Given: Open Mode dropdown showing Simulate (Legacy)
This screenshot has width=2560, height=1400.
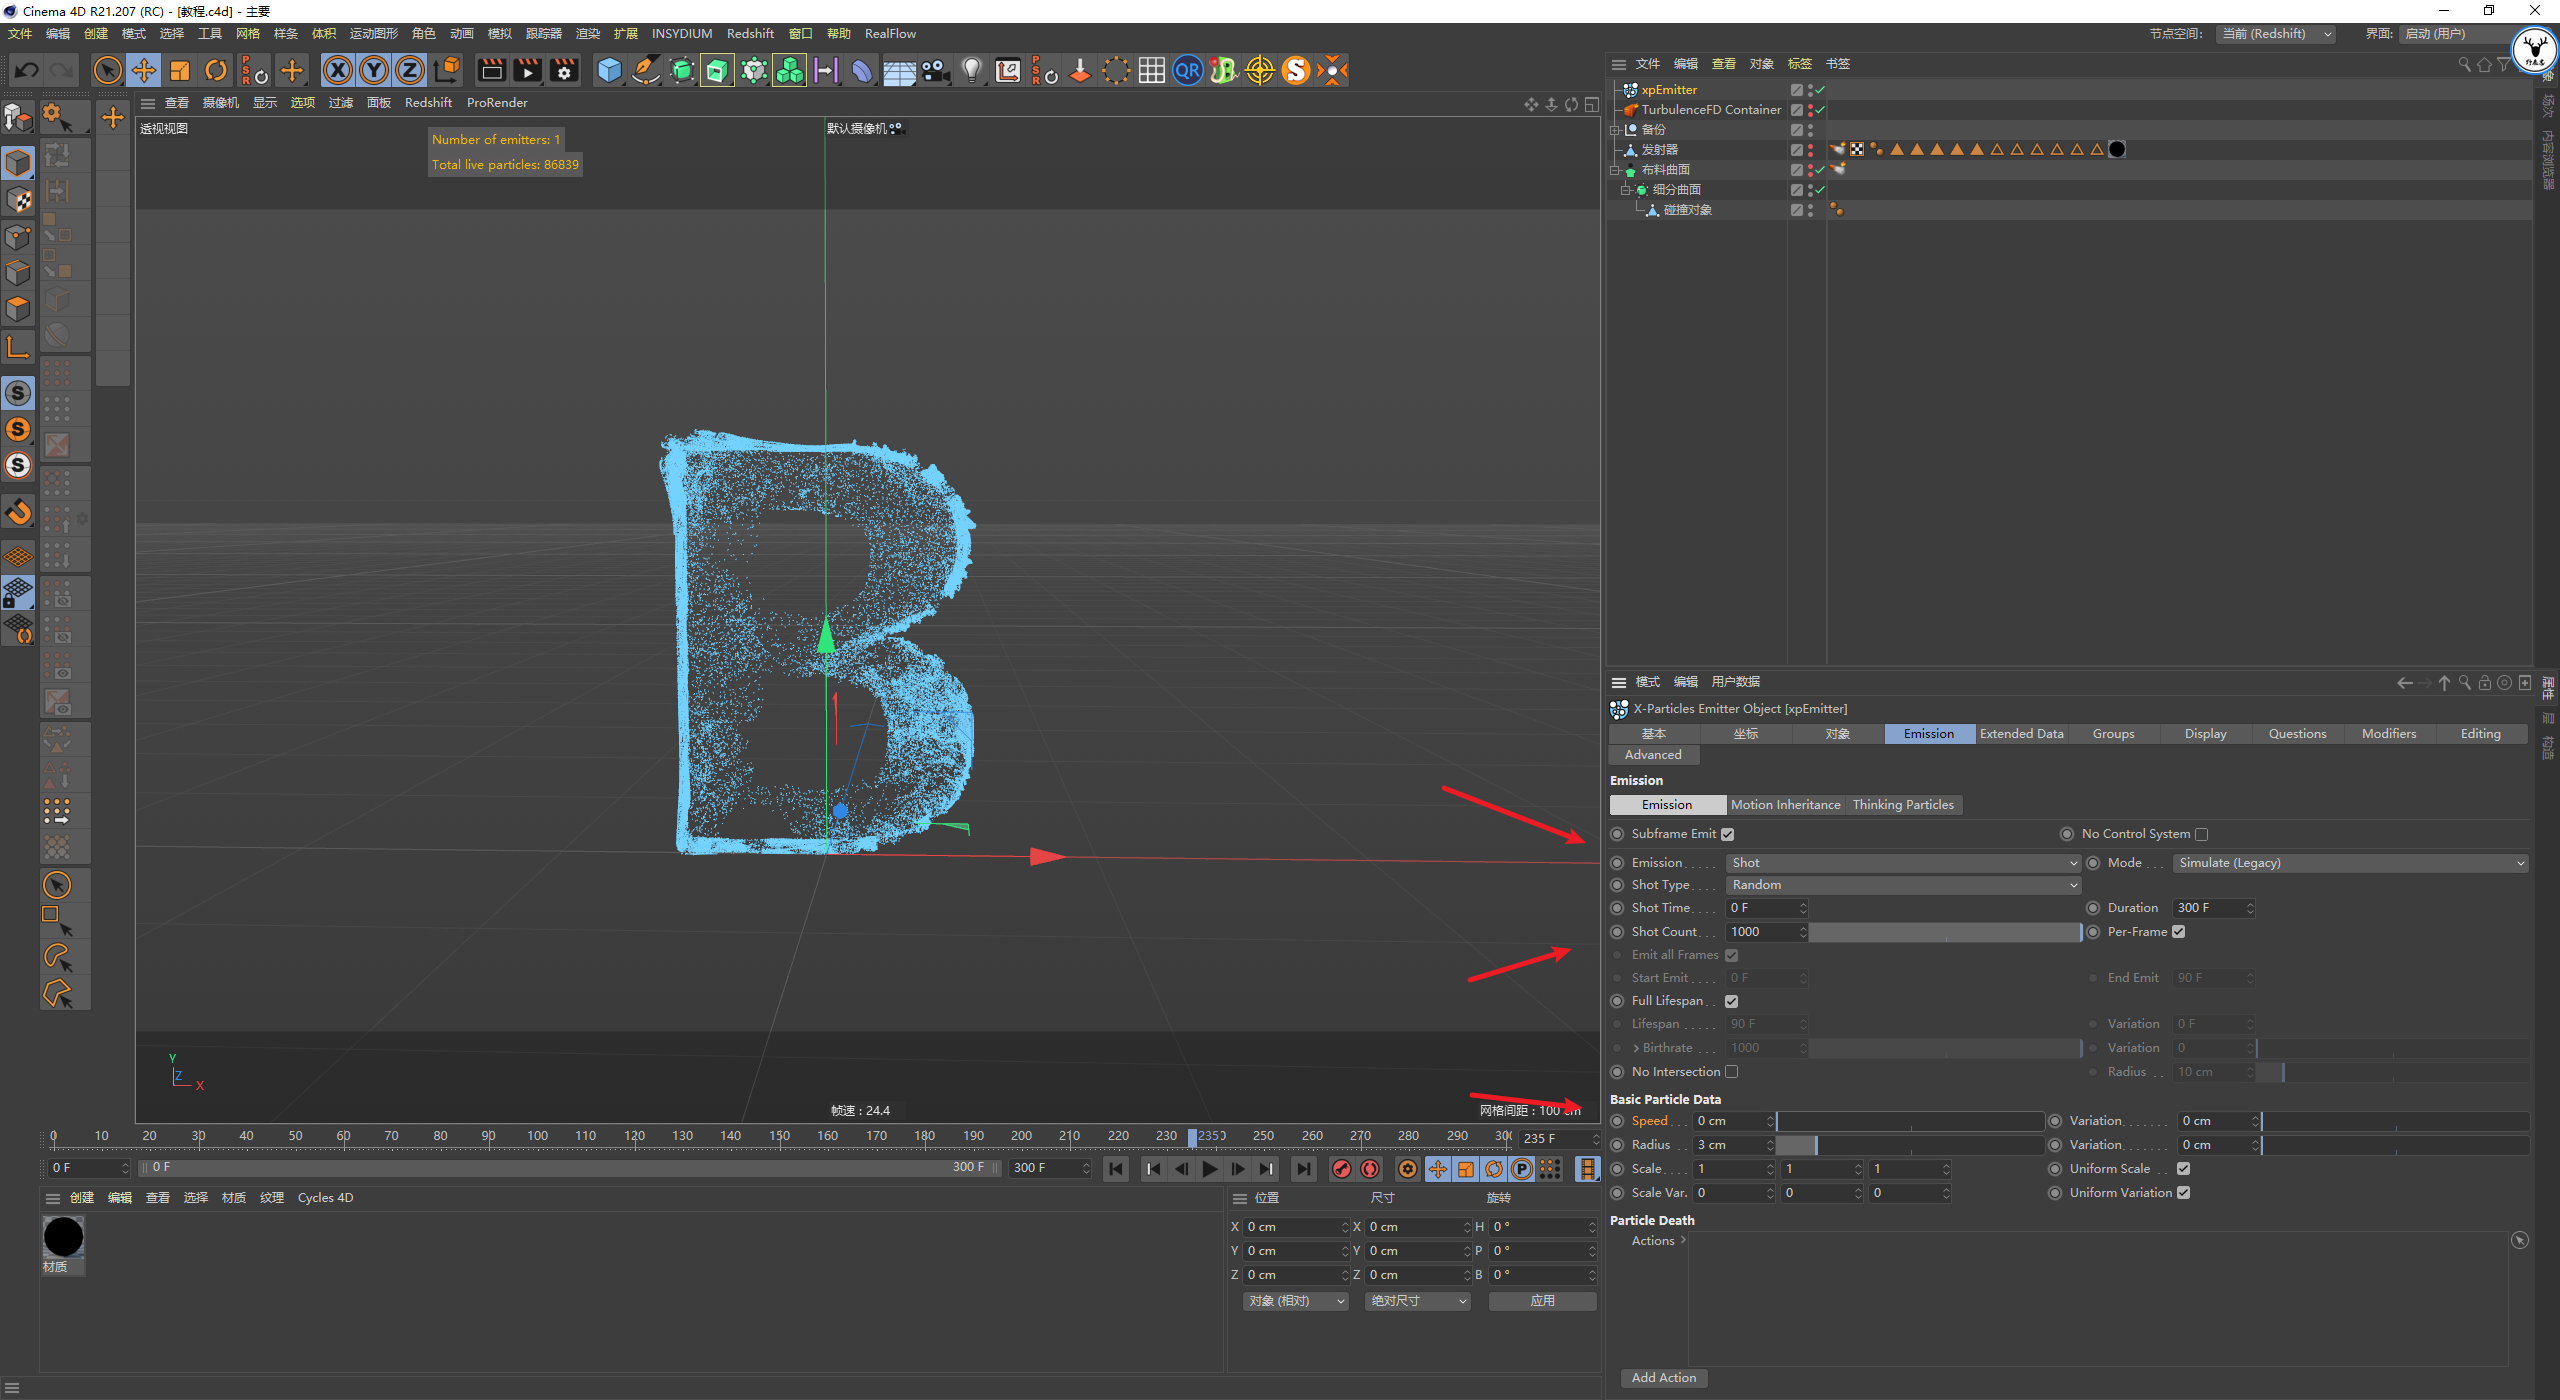Looking at the screenshot, I should 2350,863.
